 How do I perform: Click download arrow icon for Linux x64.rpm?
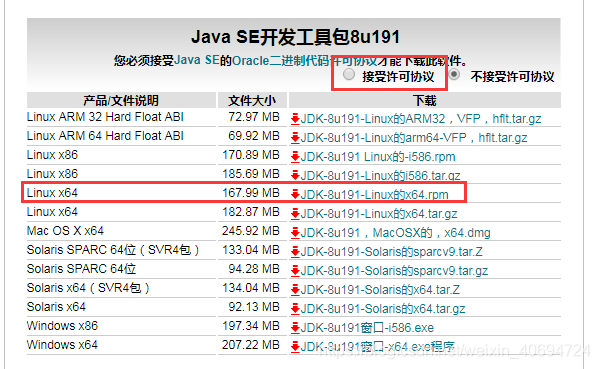(x=295, y=194)
